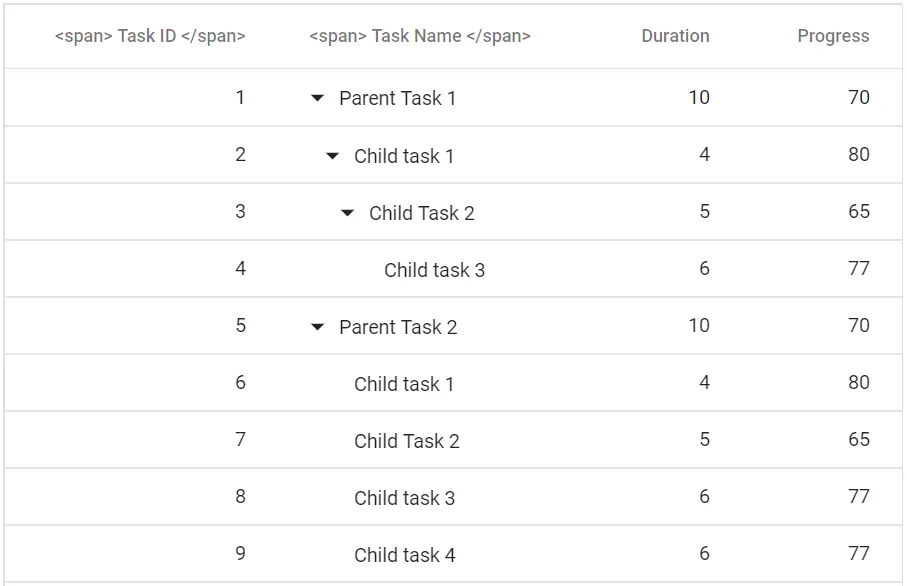Screen dimensions: 907x586
Task: Sort by the Duration column header
Action: click(x=675, y=36)
